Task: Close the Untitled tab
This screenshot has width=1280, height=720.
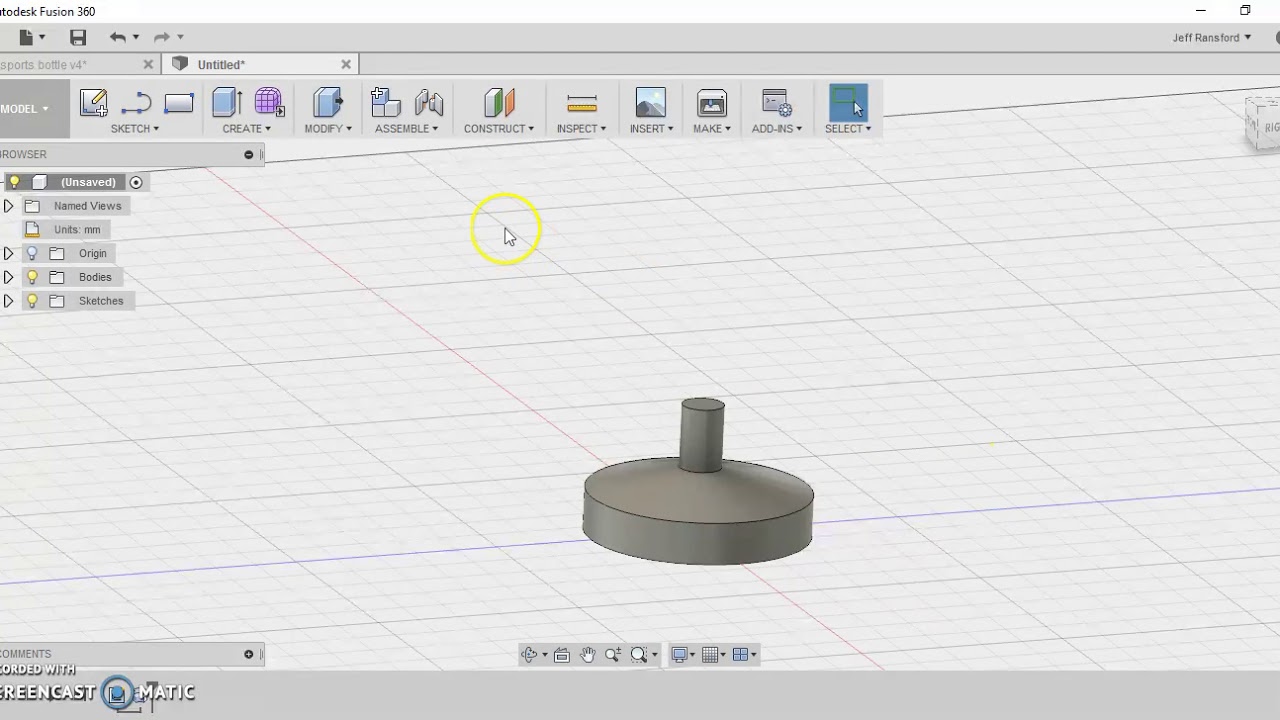Action: 346,64
